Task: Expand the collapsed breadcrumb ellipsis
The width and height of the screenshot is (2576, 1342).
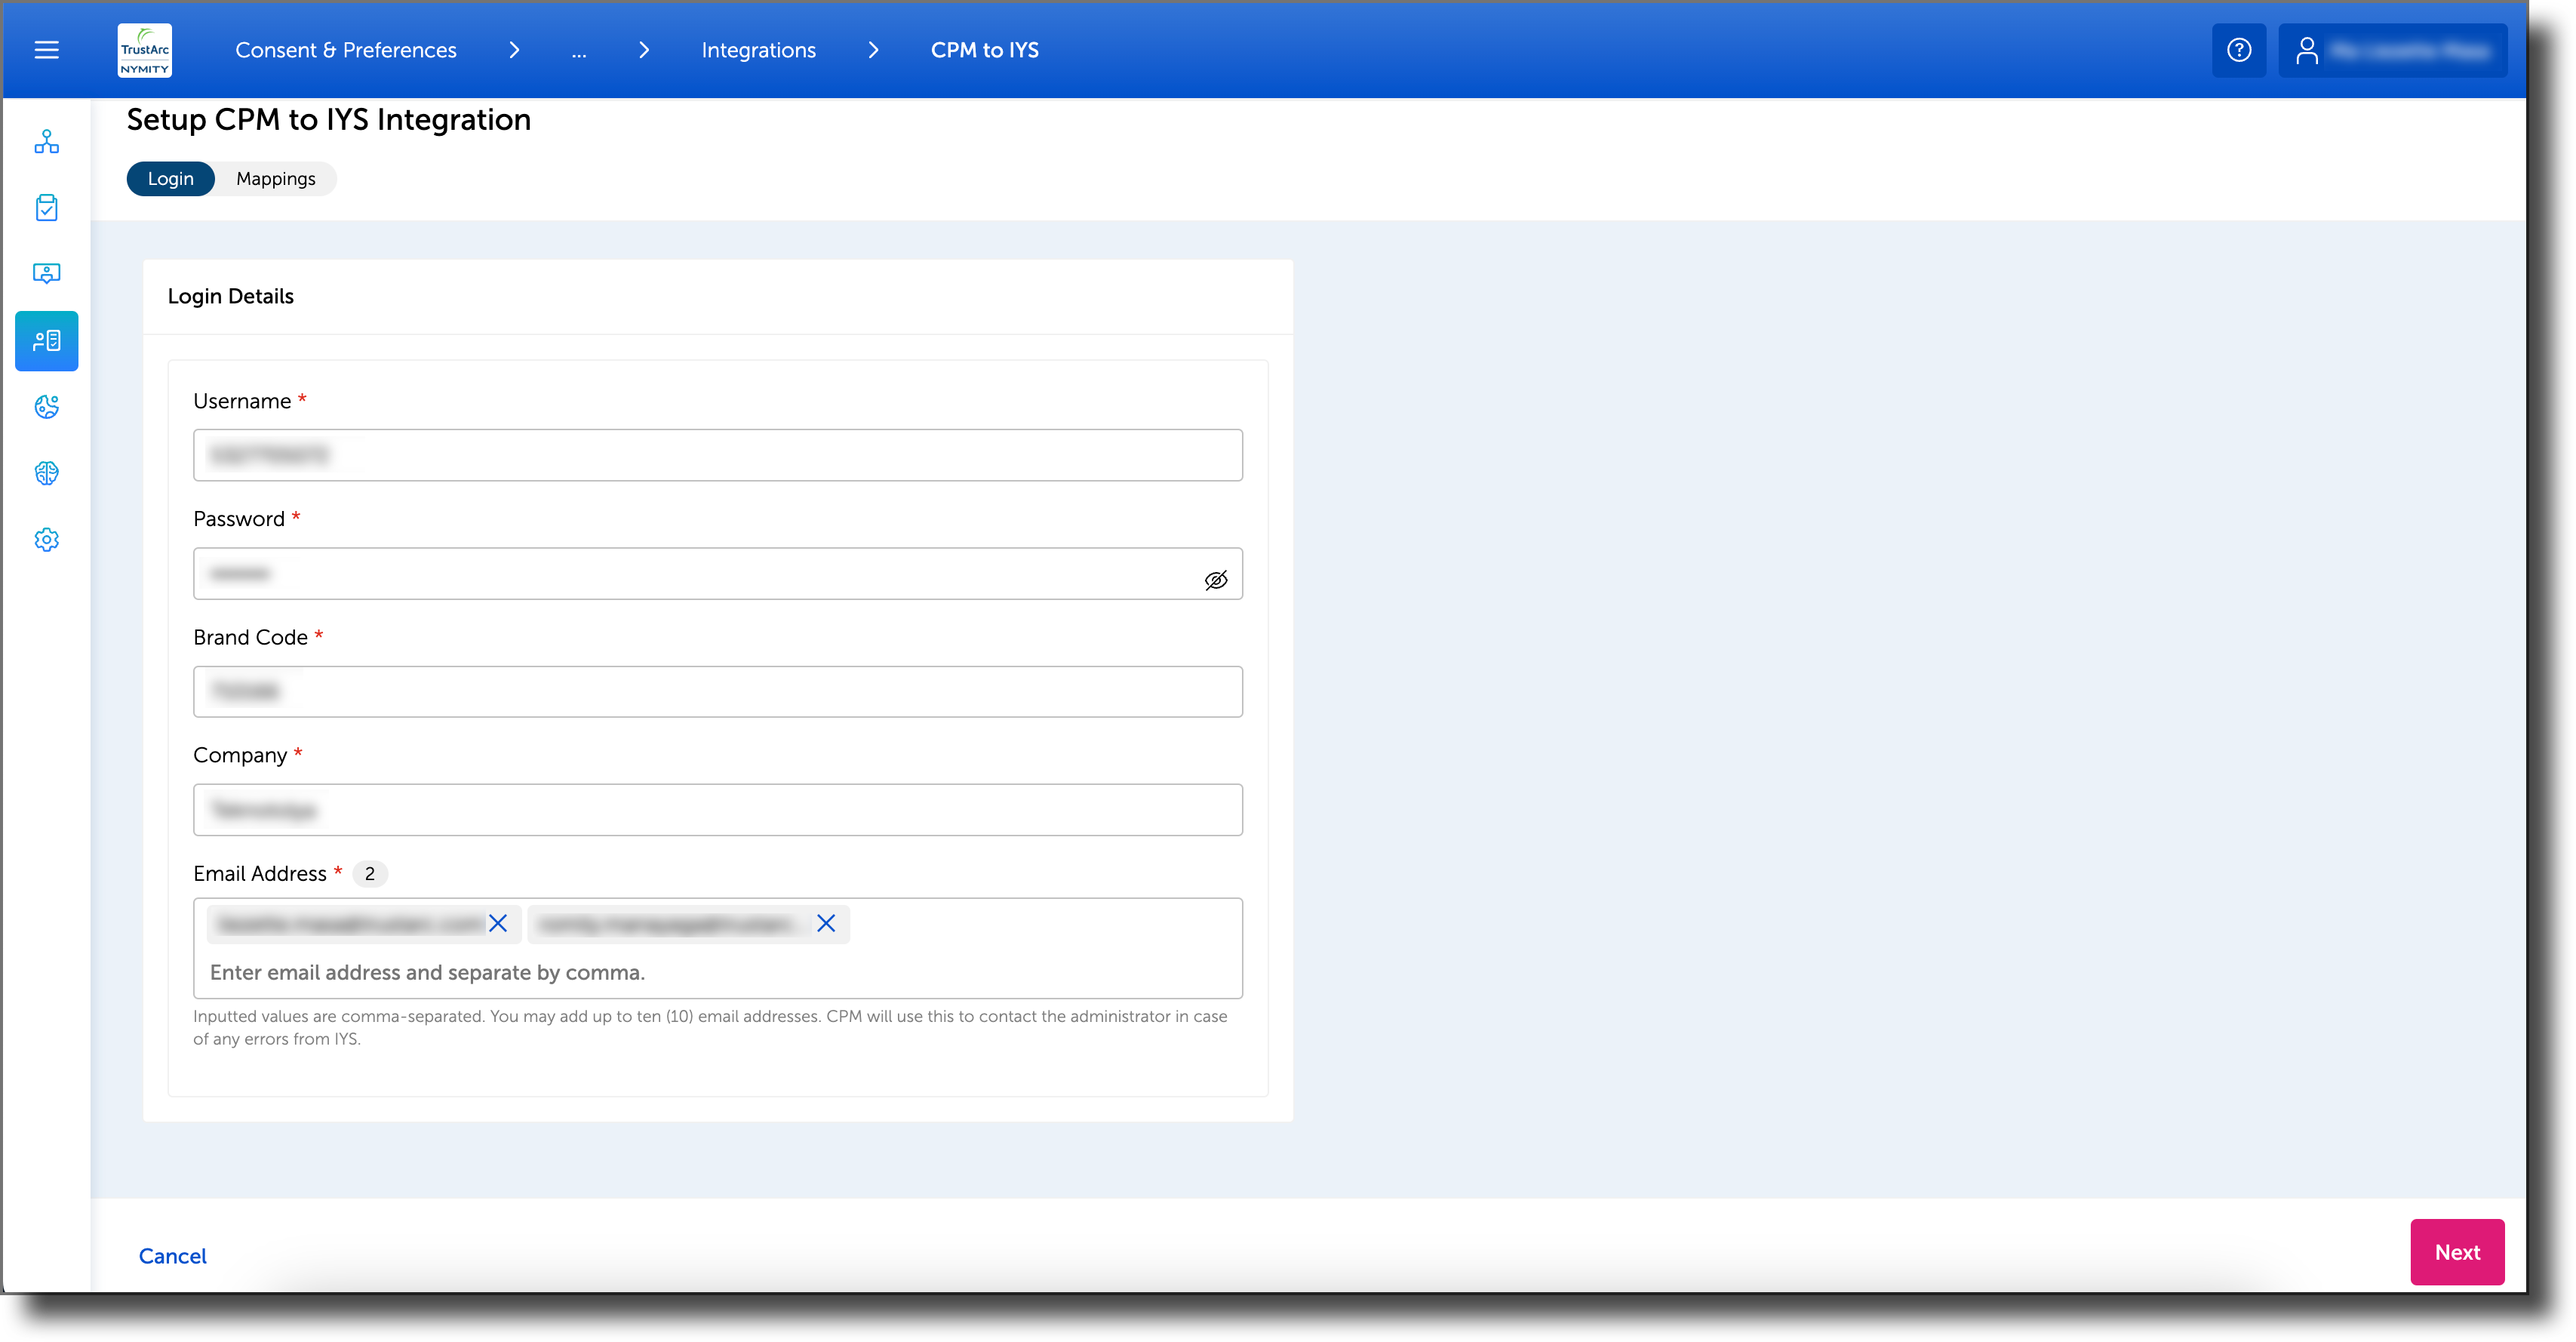Action: pyautogui.click(x=579, y=49)
